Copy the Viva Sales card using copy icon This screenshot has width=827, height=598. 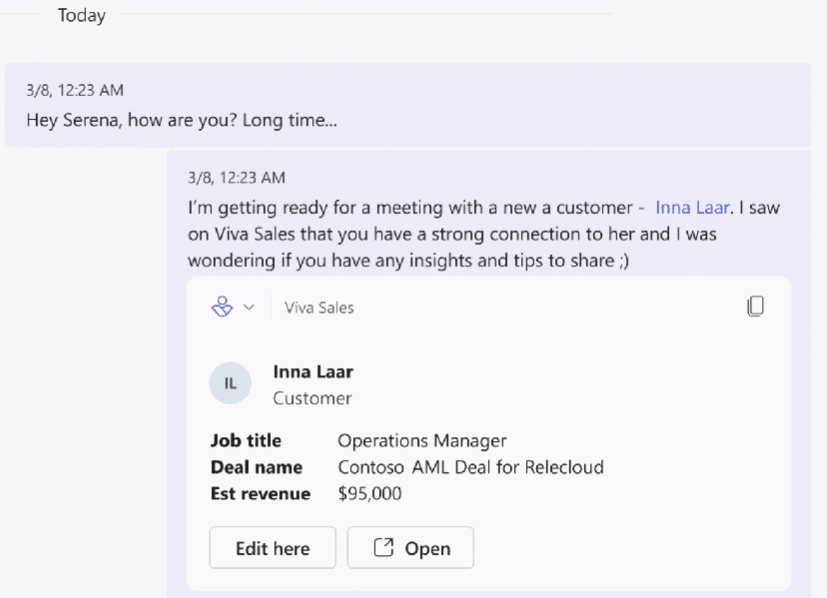(756, 306)
